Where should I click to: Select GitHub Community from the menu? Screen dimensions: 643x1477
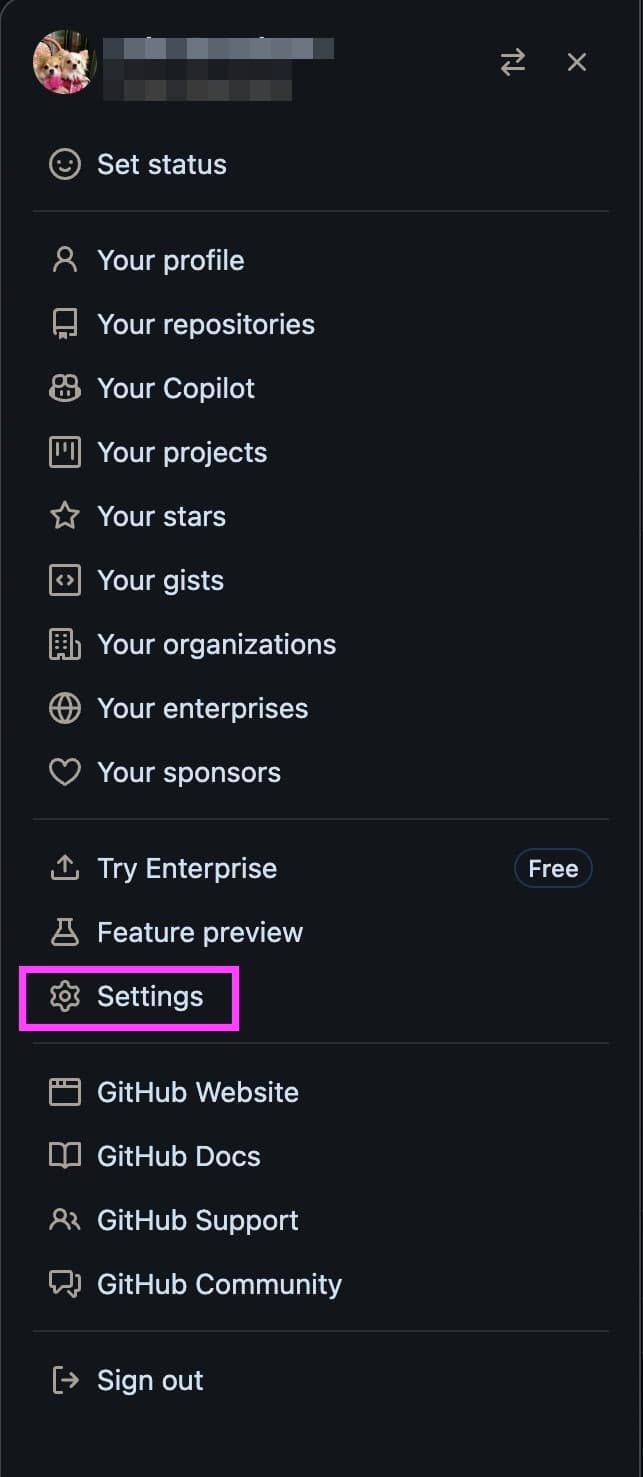[219, 1284]
